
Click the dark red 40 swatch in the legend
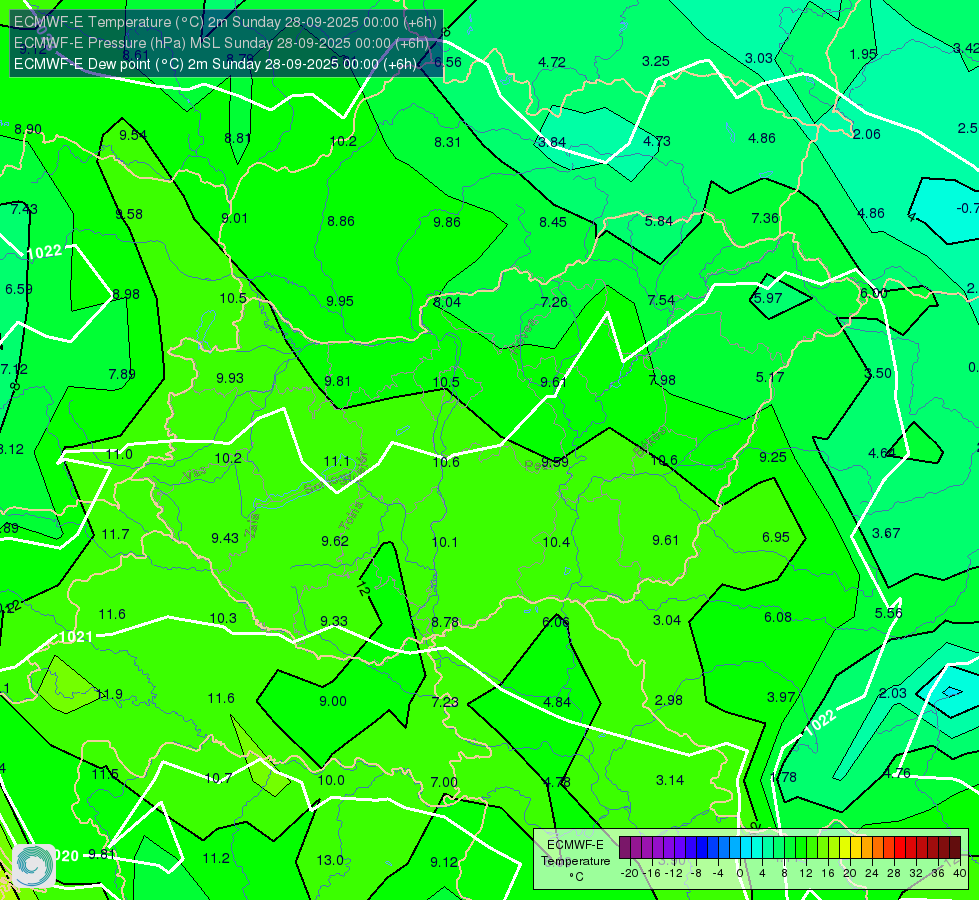tap(955, 848)
